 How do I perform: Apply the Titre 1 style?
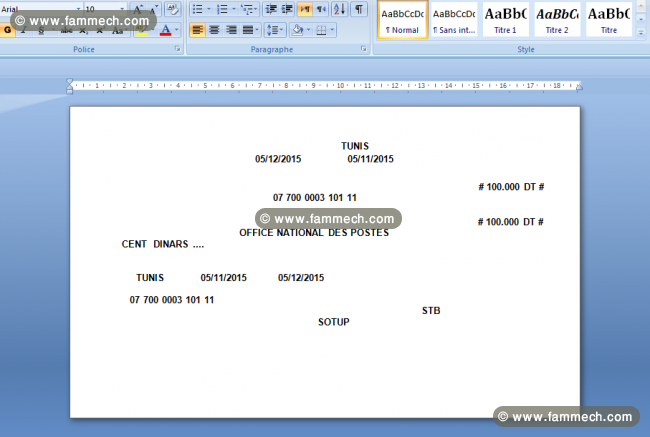point(505,20)
